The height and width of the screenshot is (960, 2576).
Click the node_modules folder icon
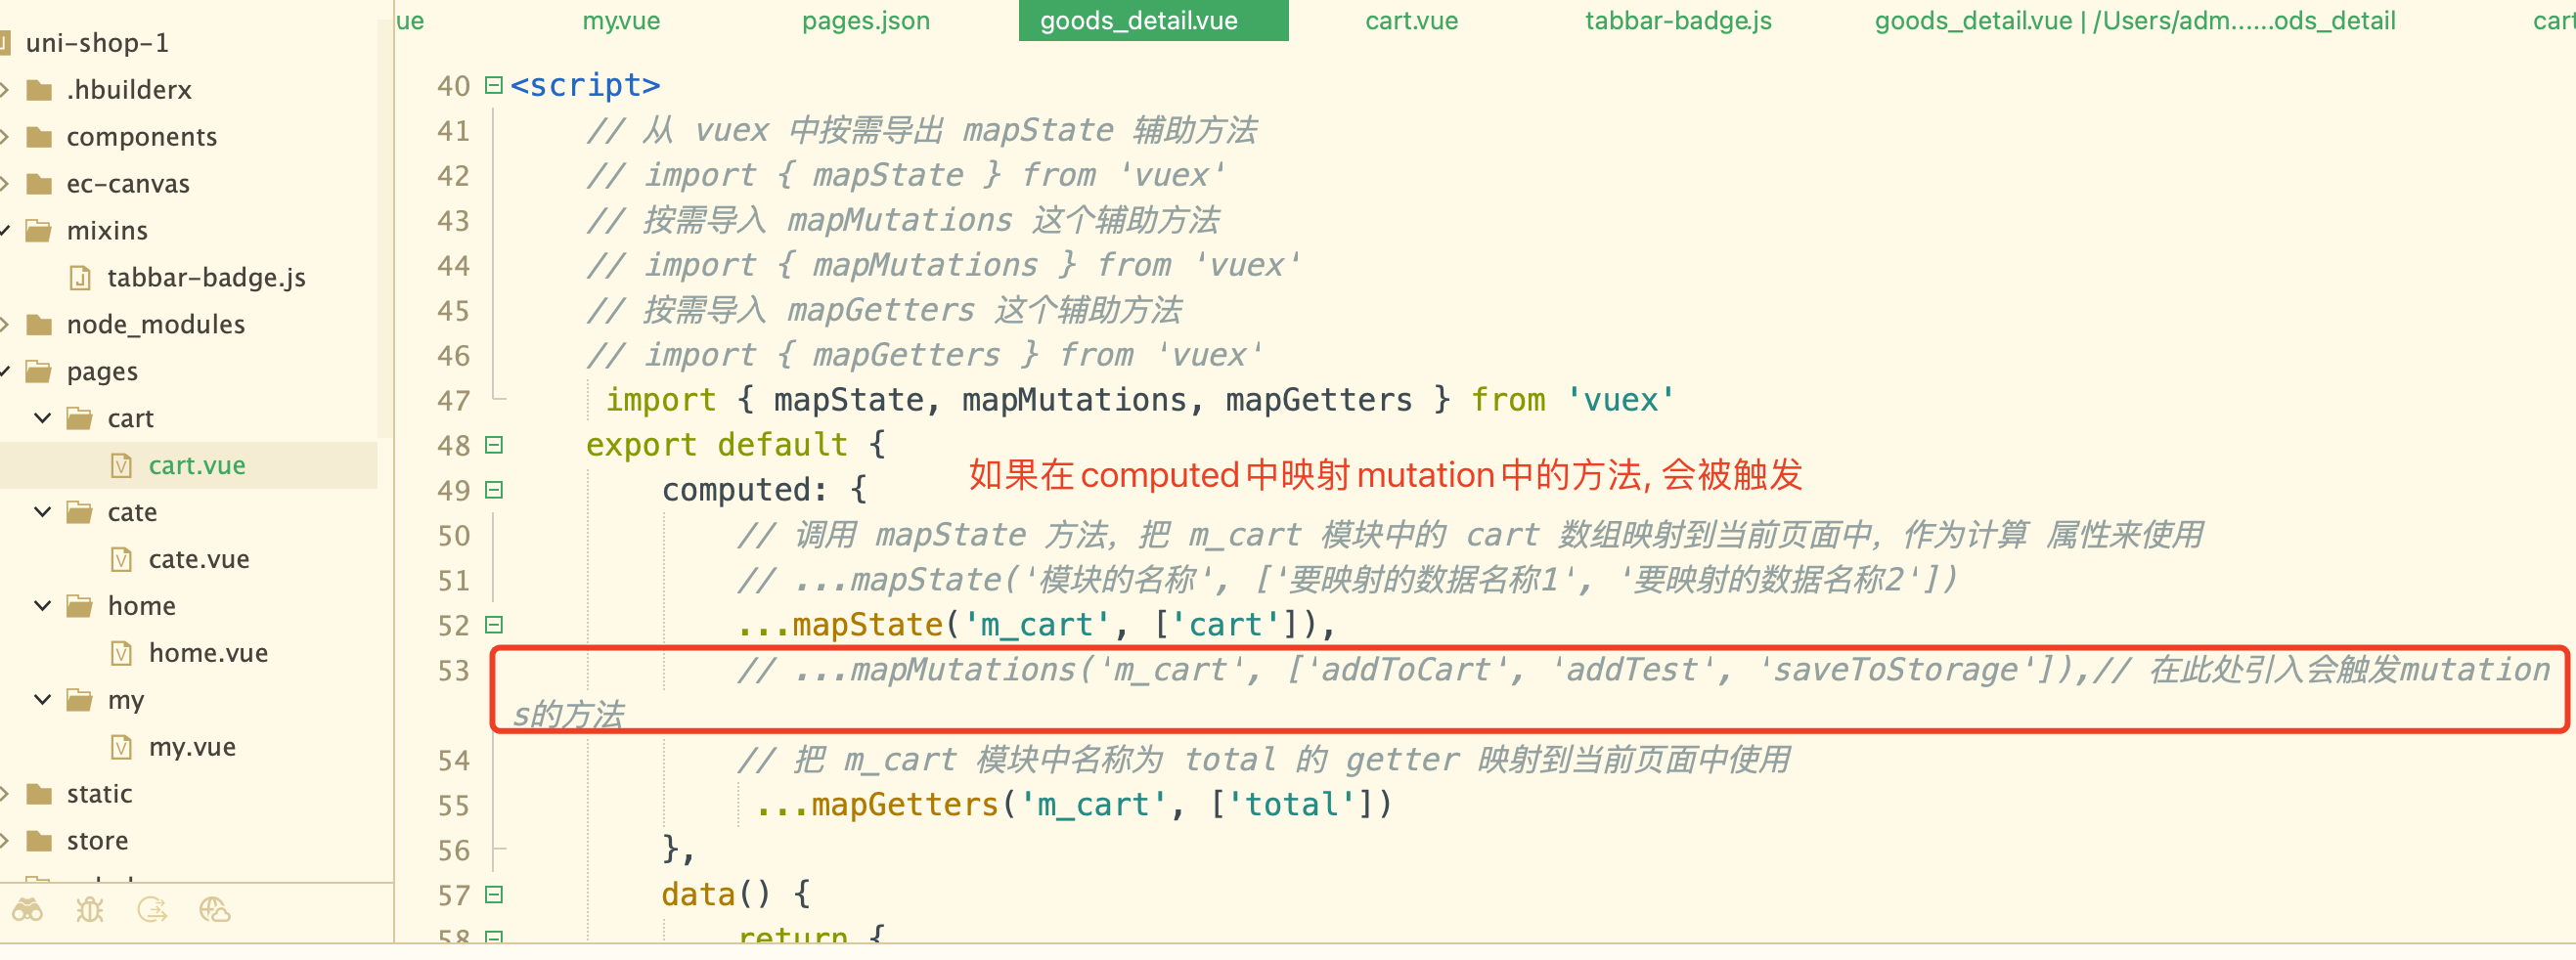[39, 325]
